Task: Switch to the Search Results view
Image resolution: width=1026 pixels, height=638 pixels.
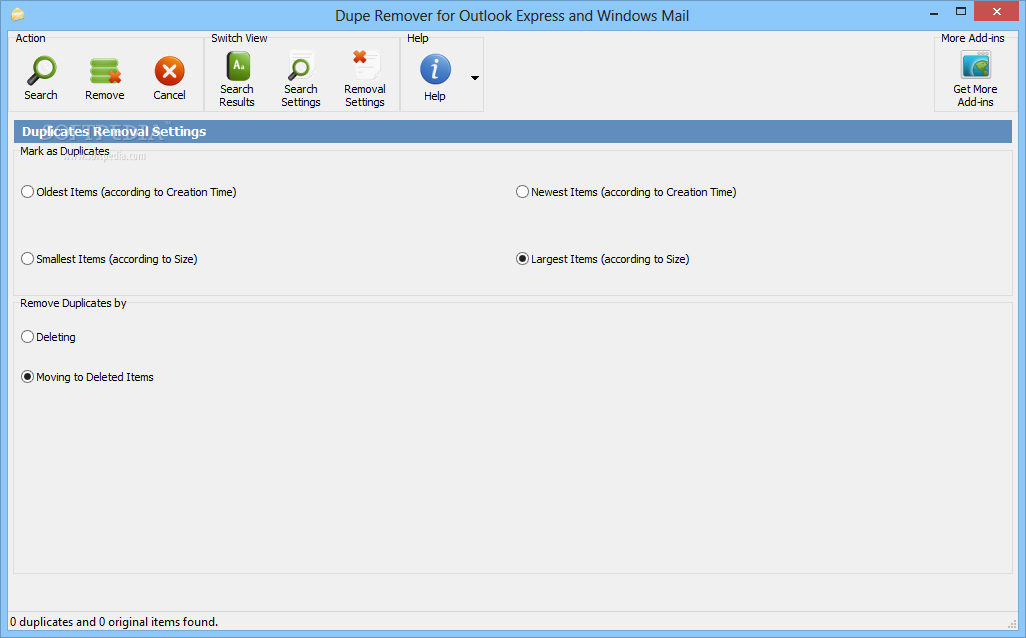Action: [237, 79]
